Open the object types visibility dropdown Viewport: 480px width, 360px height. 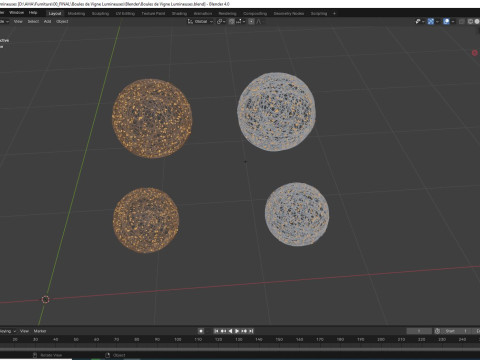pos(419,21)
